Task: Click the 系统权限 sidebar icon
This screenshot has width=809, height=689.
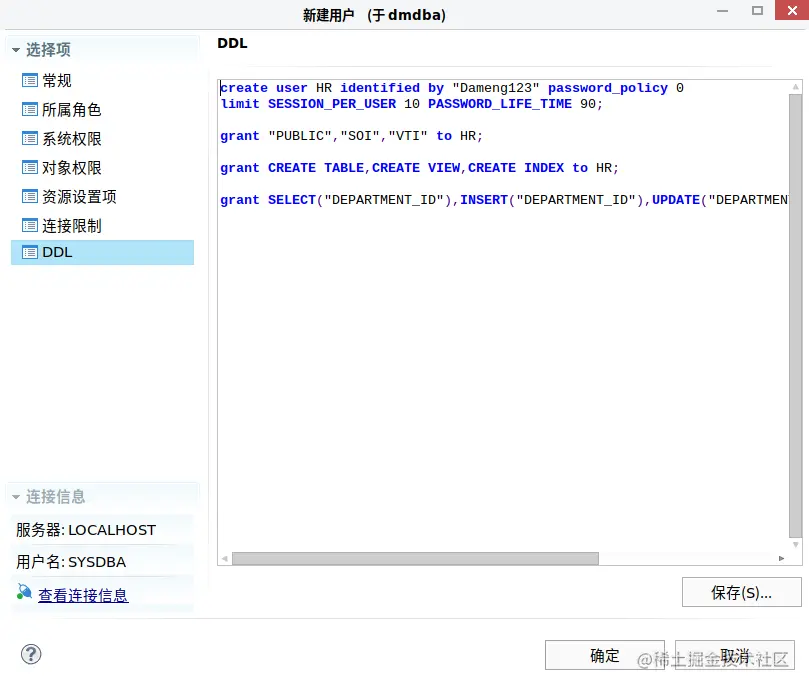Action: coord(31,138)
